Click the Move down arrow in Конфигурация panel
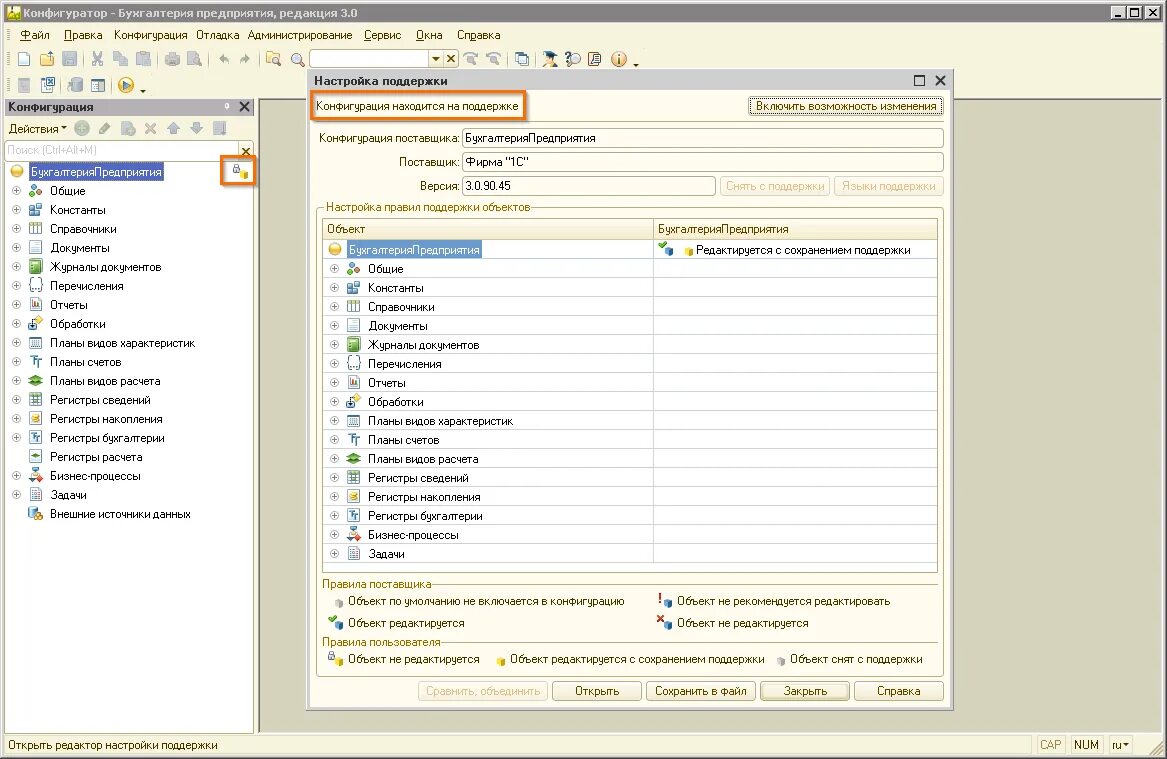1167x759 pixels. 196,129
